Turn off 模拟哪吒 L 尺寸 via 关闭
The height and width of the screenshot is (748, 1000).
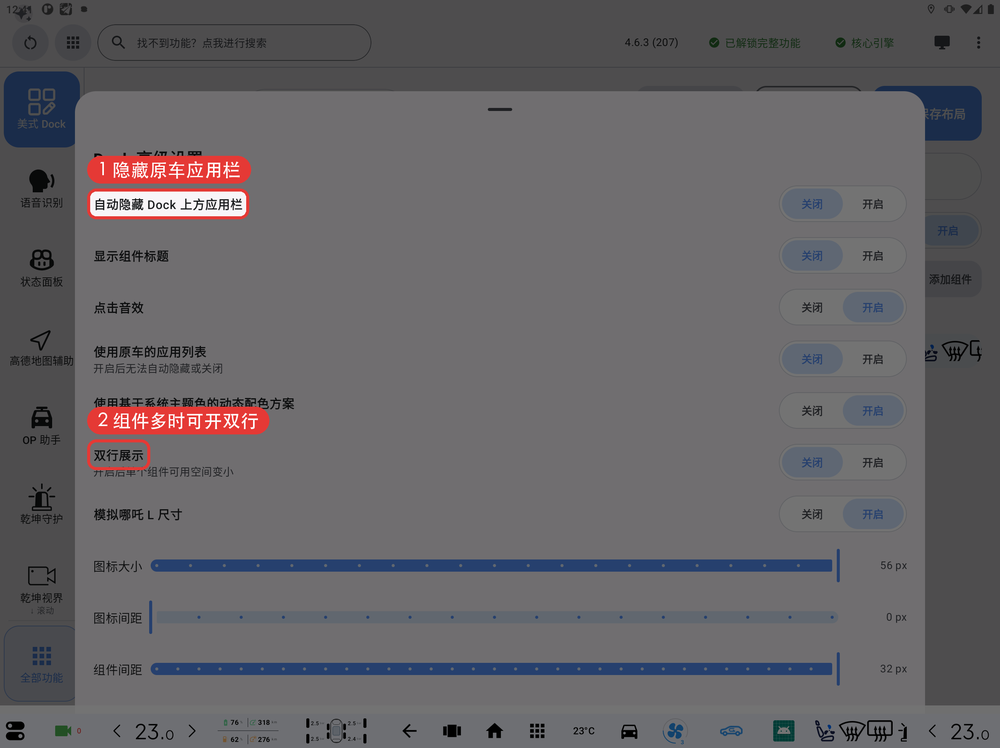coord(812,514)
